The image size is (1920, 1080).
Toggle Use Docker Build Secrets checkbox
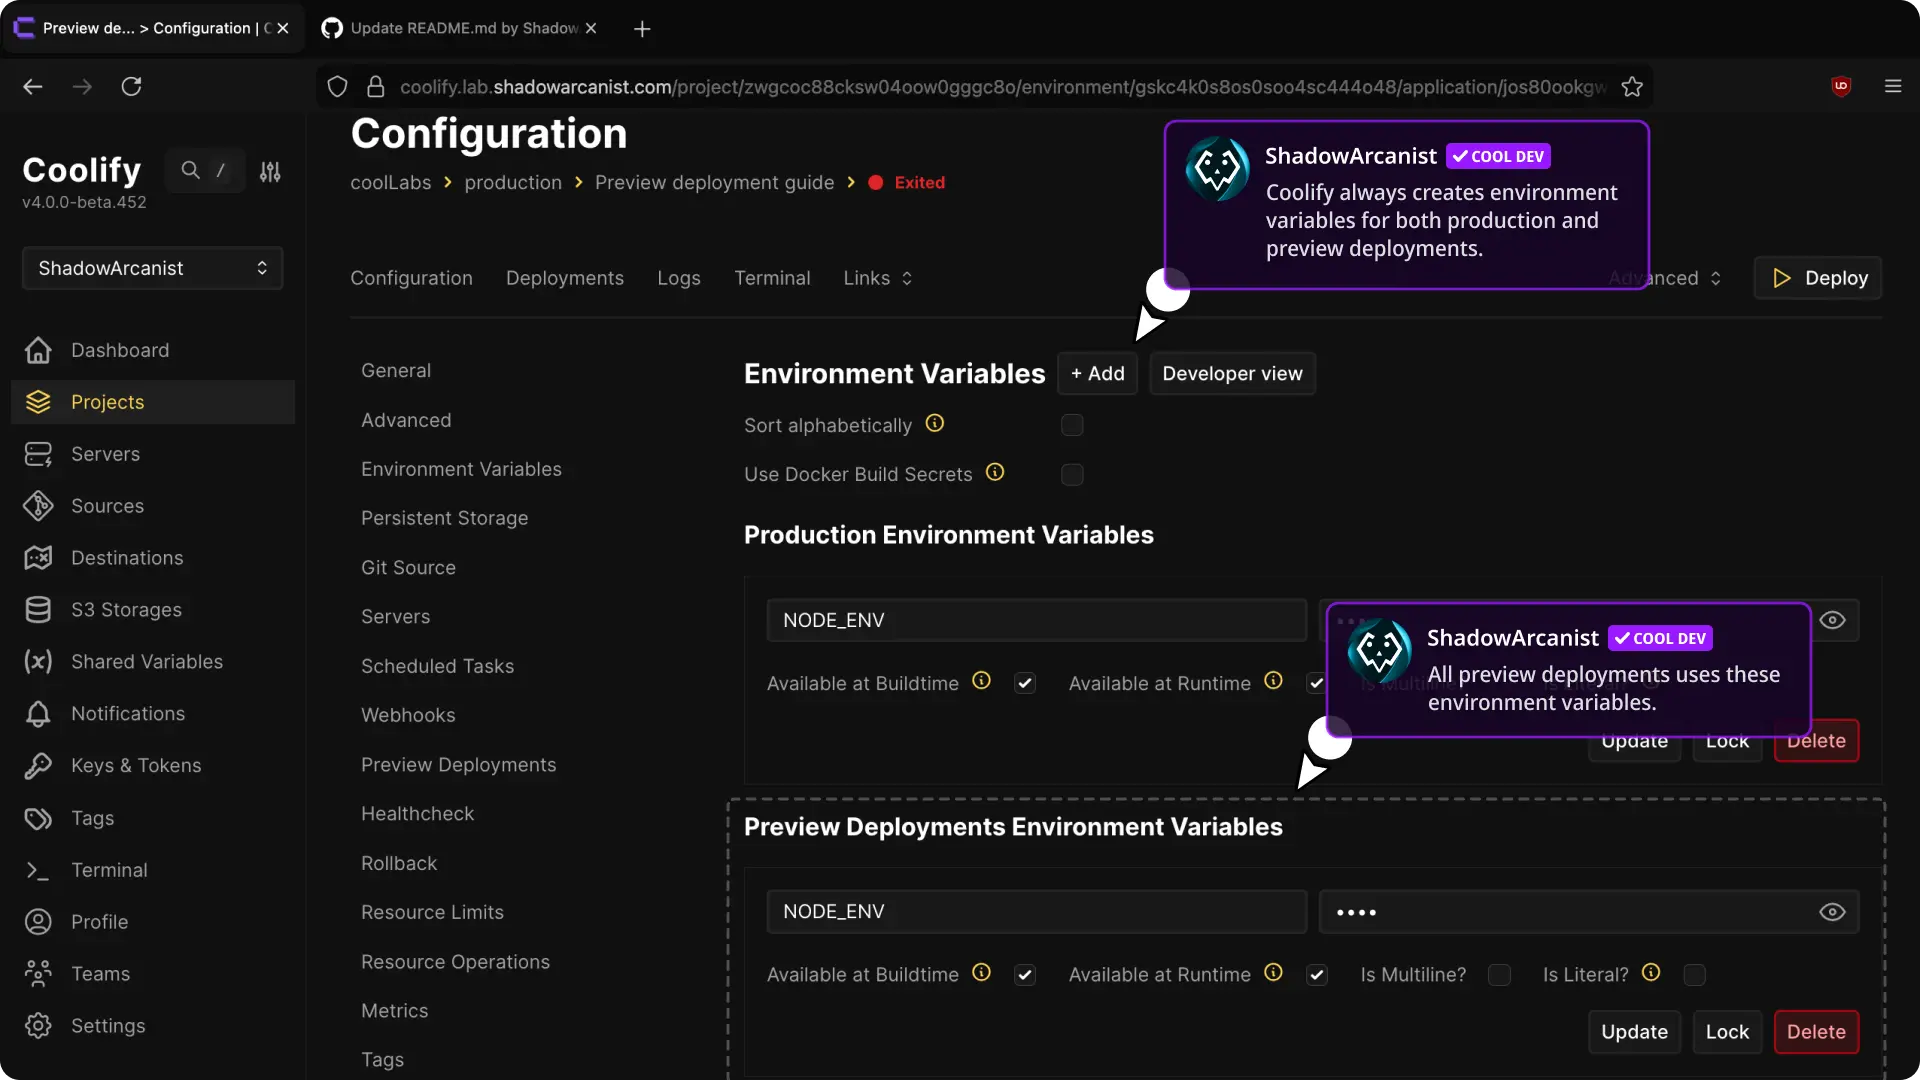(1072, 474)
